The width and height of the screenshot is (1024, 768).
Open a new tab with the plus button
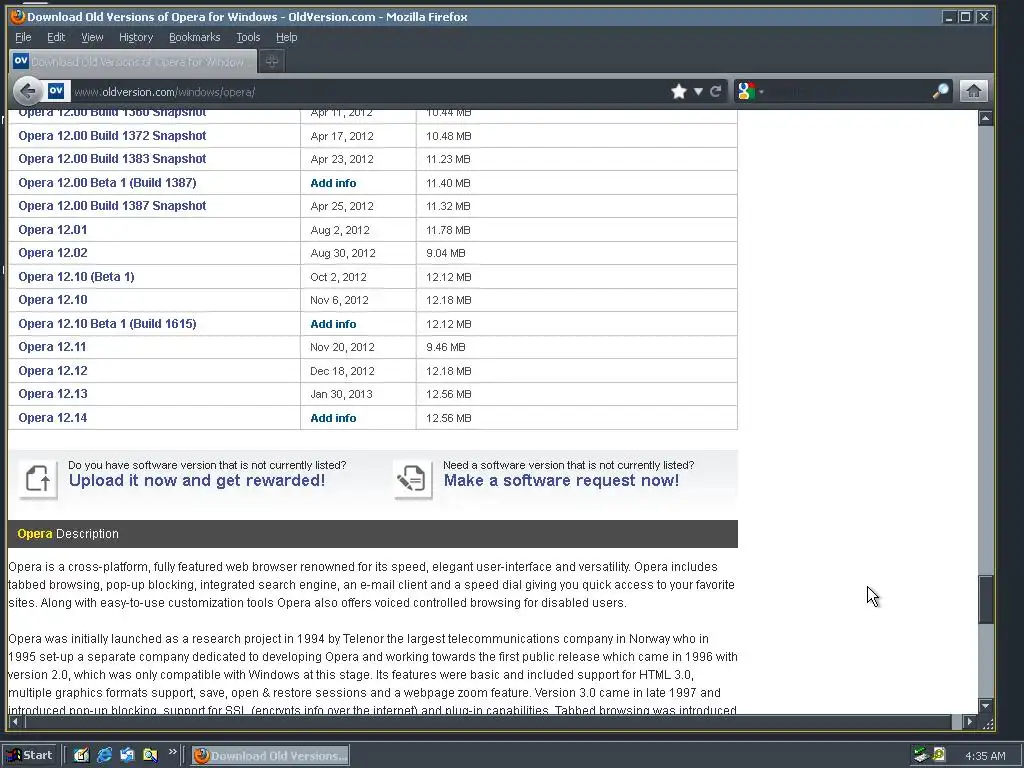(272, 61)
